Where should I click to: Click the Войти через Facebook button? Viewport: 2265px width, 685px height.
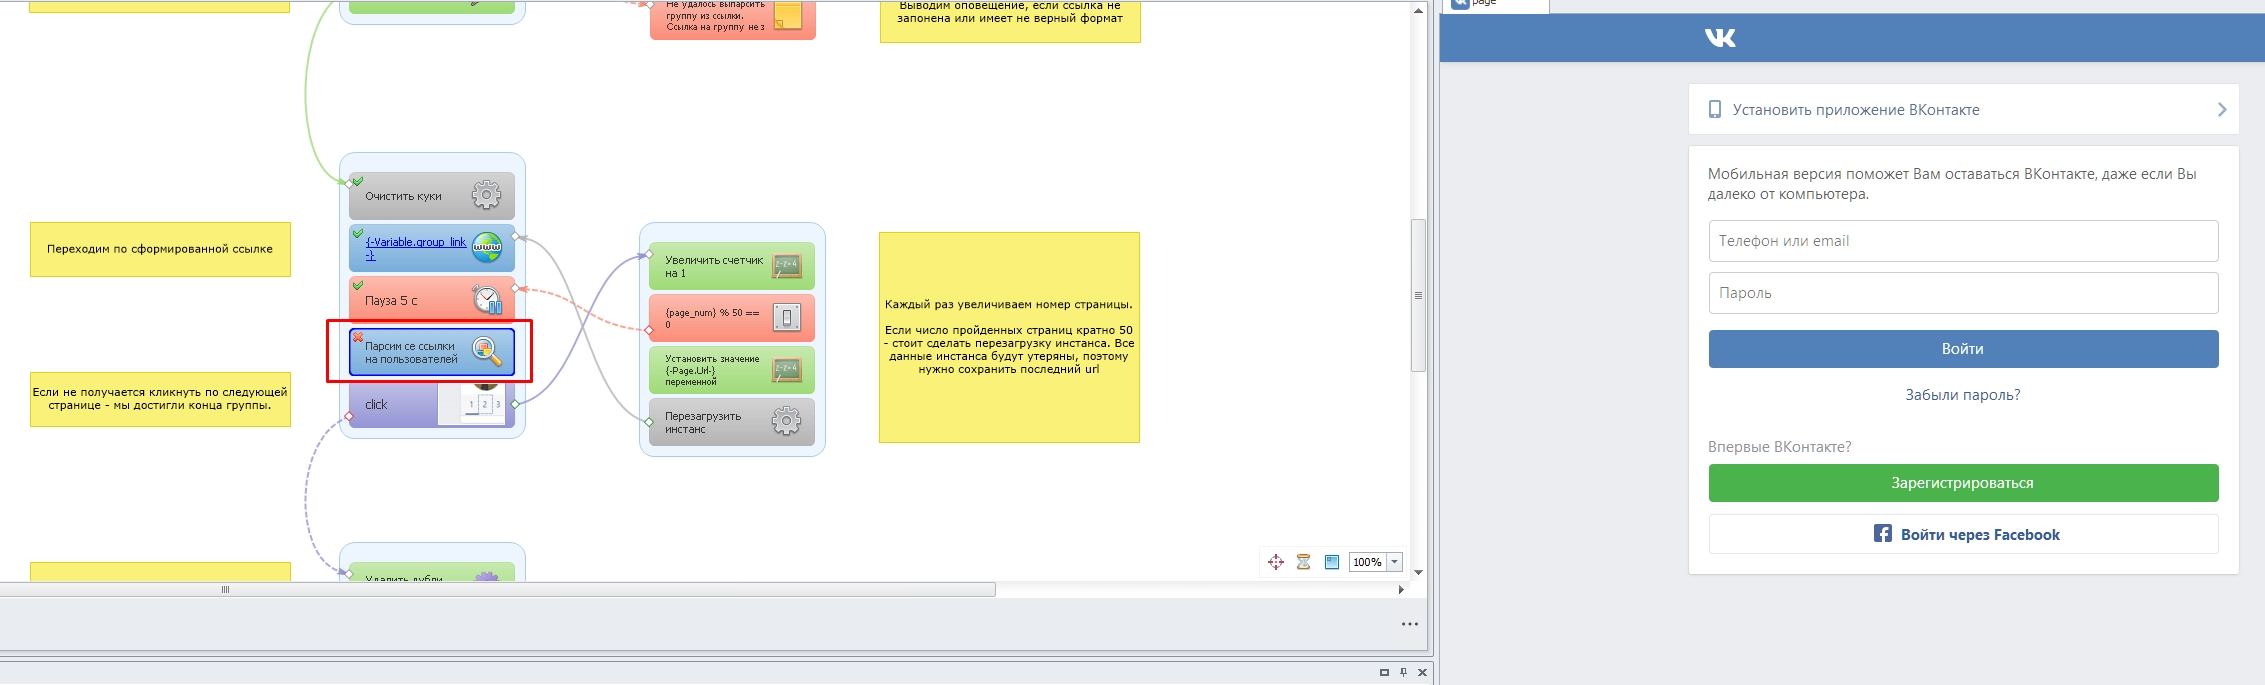pos(1963,534)
